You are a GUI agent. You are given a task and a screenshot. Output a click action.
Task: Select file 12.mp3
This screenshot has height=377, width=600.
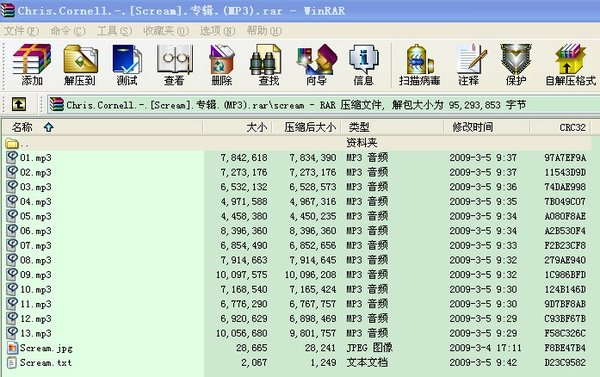click(x=36, y=318)
